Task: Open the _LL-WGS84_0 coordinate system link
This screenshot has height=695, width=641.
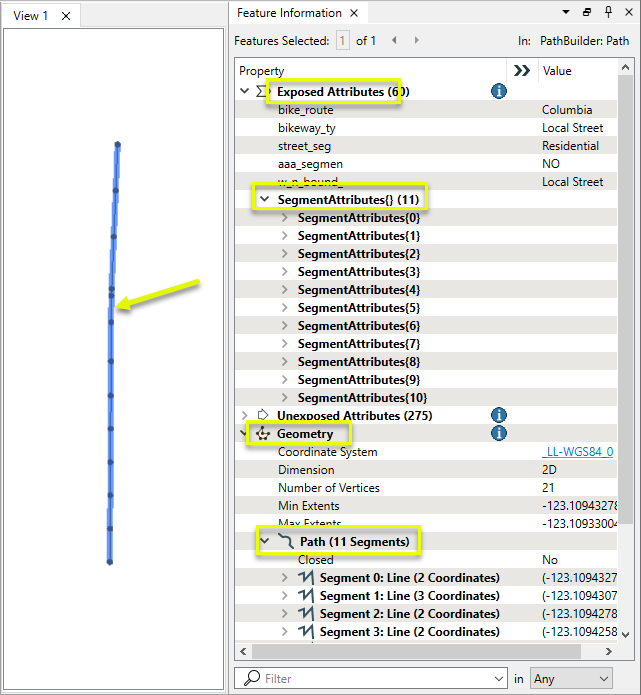Action: point(577,452)
